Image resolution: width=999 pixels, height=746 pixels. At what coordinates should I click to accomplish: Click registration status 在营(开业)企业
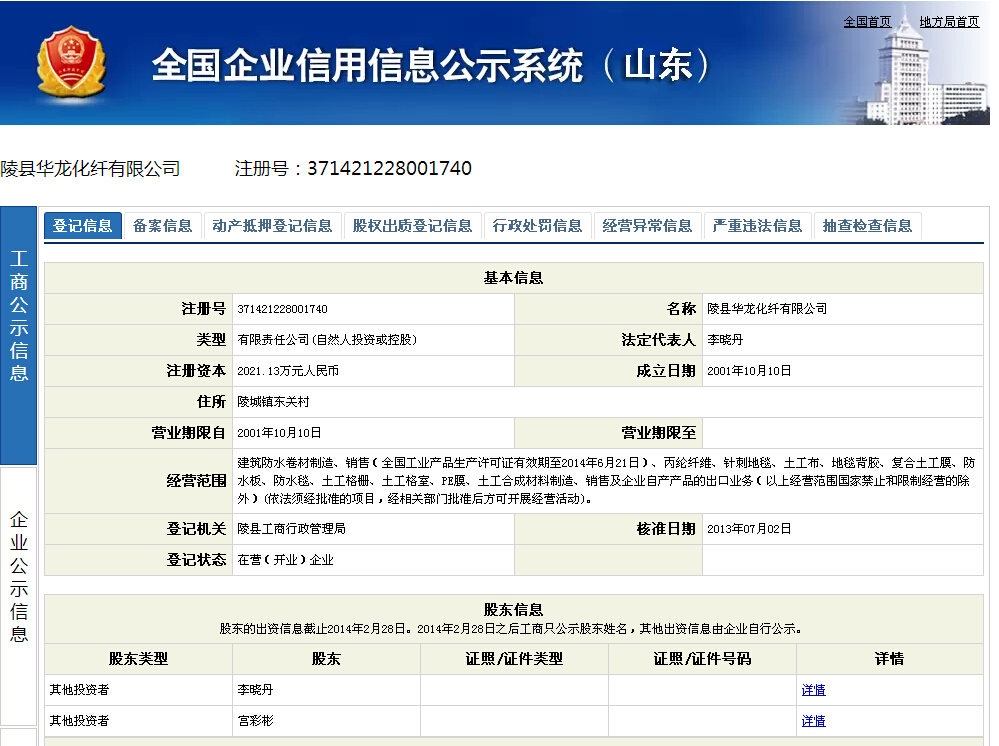click(285, 560)
